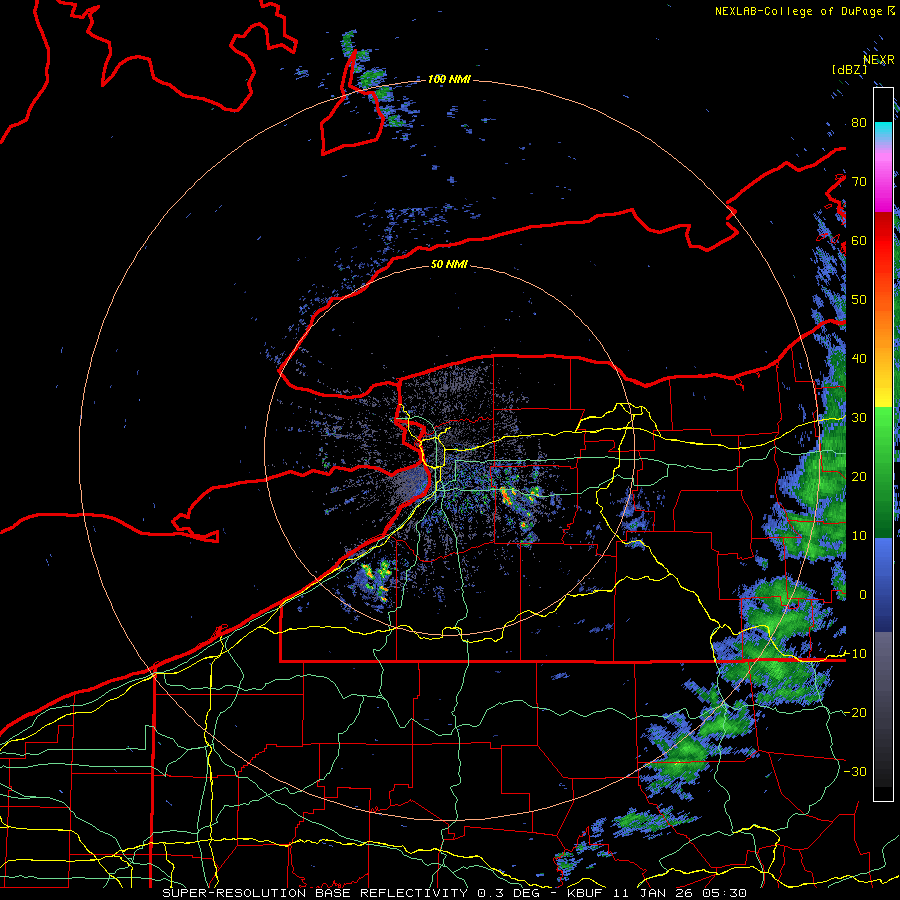Click the 100 NMI range ring label
900x900 pixels.
(449, 79)
